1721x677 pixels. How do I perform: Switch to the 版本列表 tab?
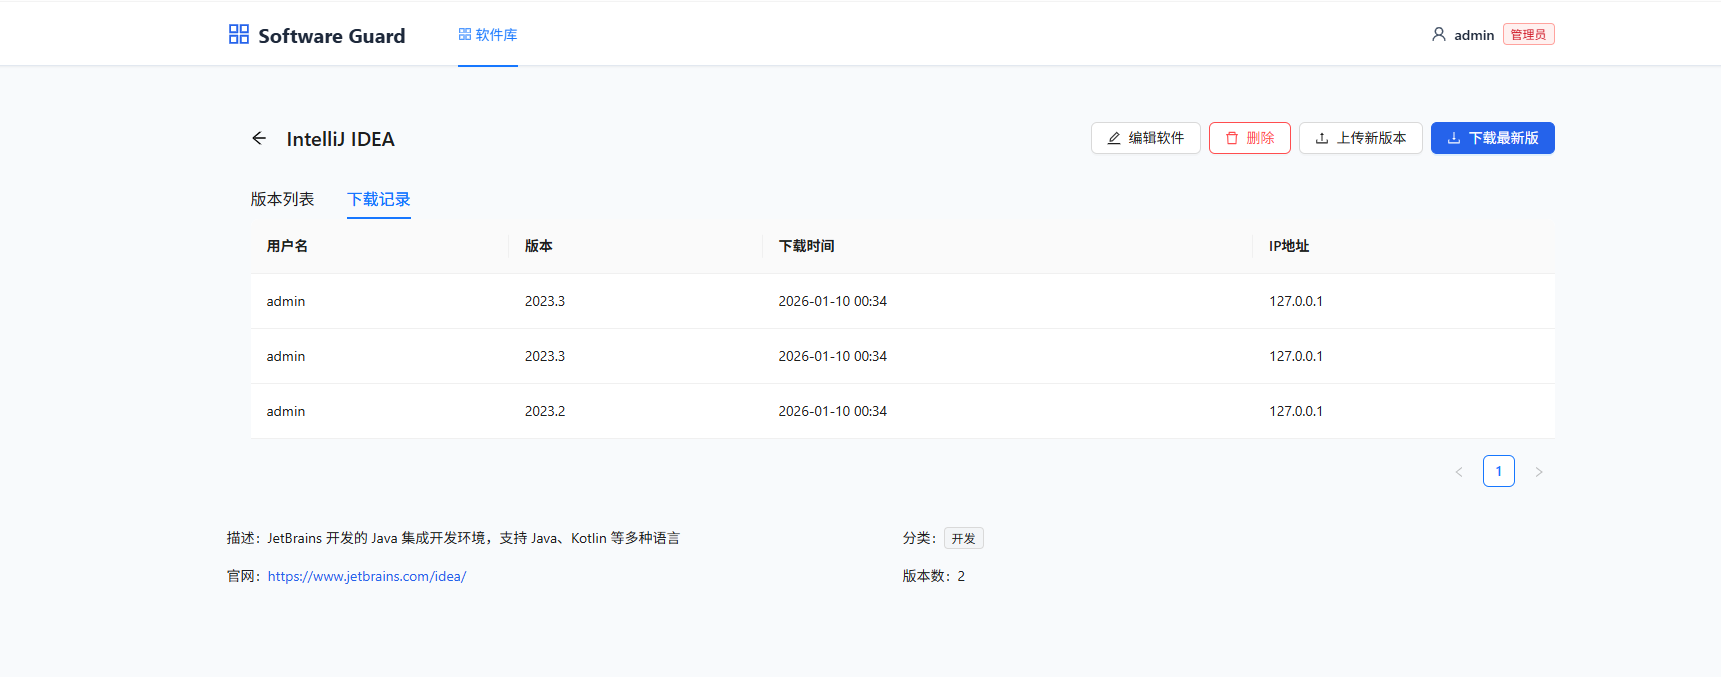pos(282,199)
